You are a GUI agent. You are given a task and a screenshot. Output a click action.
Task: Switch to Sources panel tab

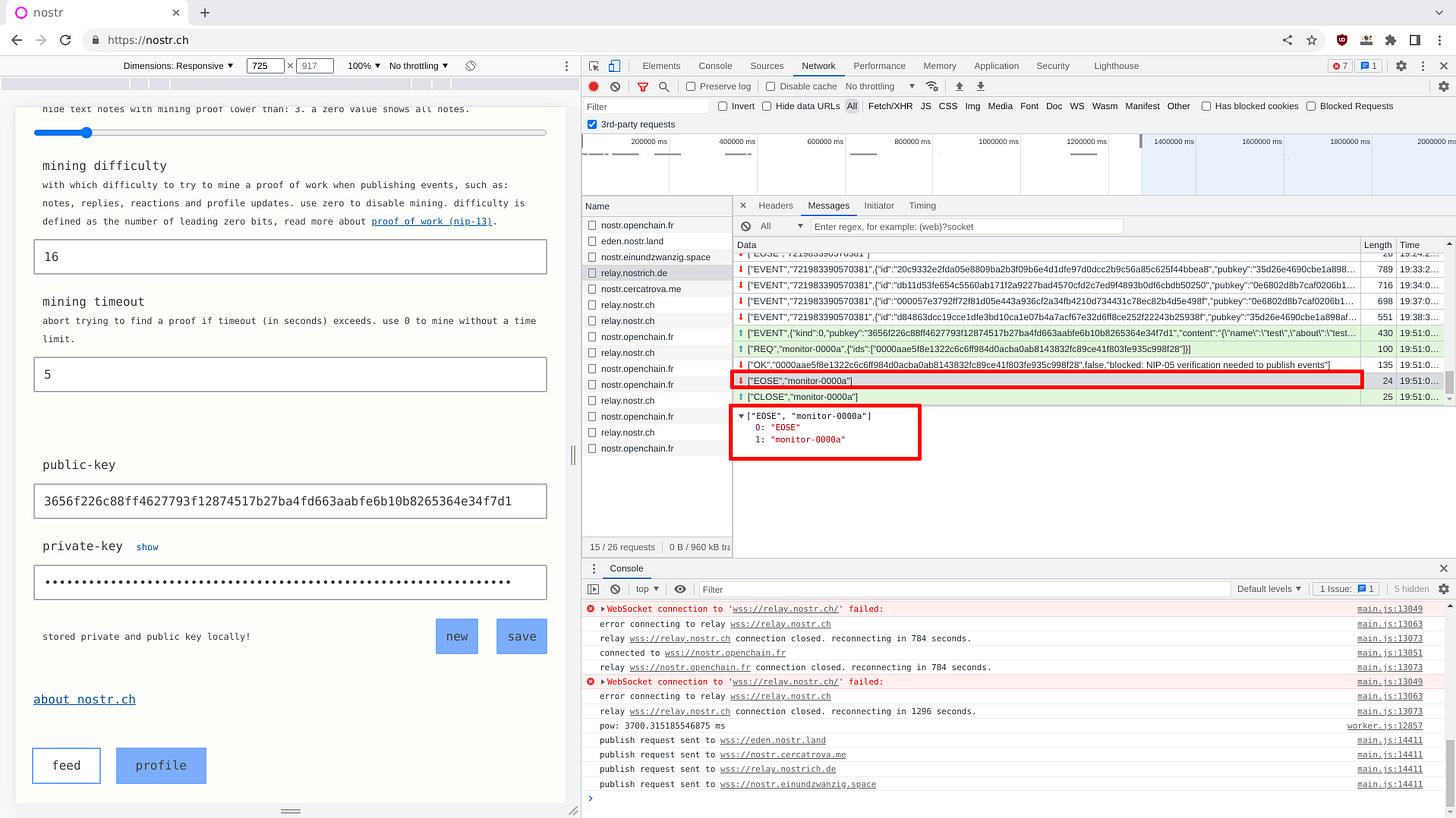click(x=767, y=66)
